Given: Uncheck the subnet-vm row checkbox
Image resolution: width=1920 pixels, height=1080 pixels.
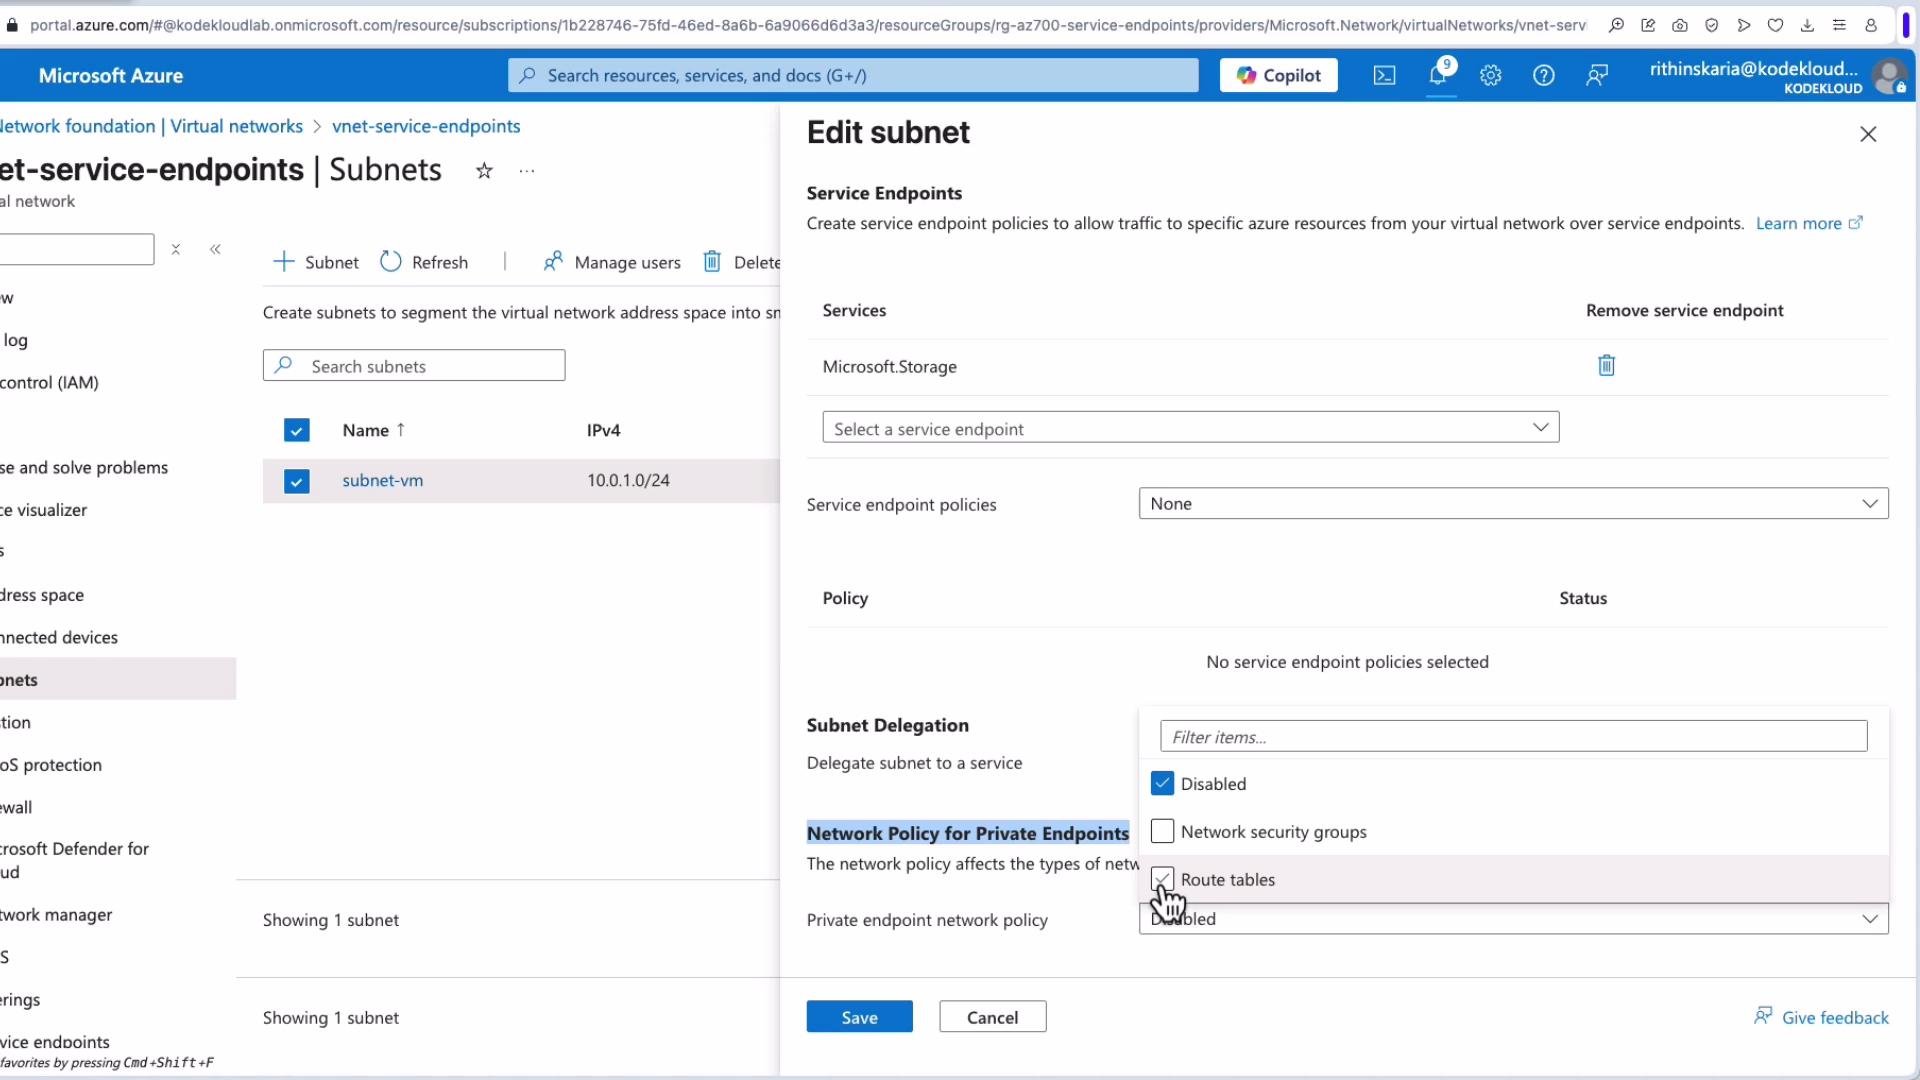Looking at the screenshot, I should point(296,481).
